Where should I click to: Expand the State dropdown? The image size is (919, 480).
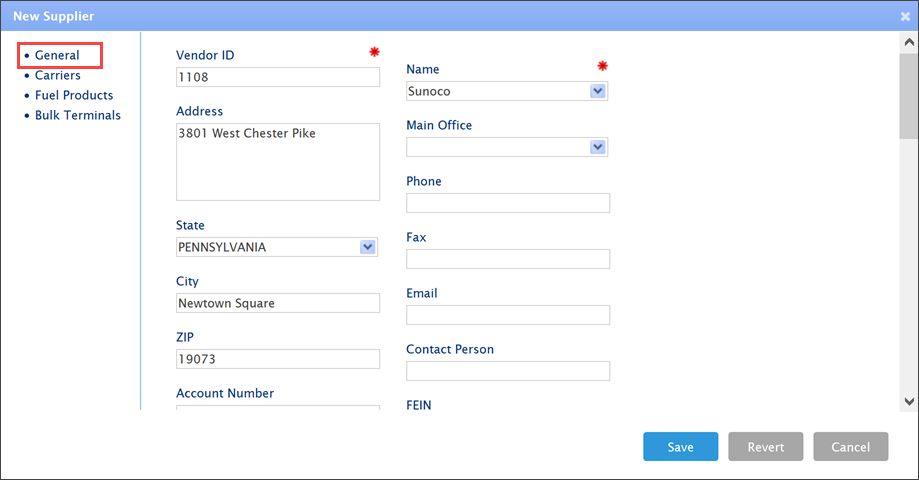[367, 247]
